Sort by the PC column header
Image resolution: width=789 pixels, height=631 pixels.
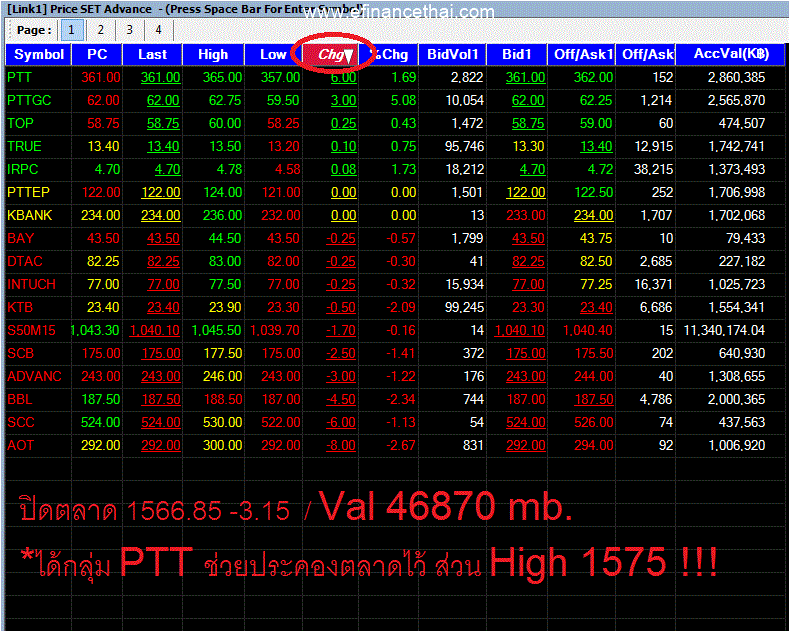pos(97,54)
